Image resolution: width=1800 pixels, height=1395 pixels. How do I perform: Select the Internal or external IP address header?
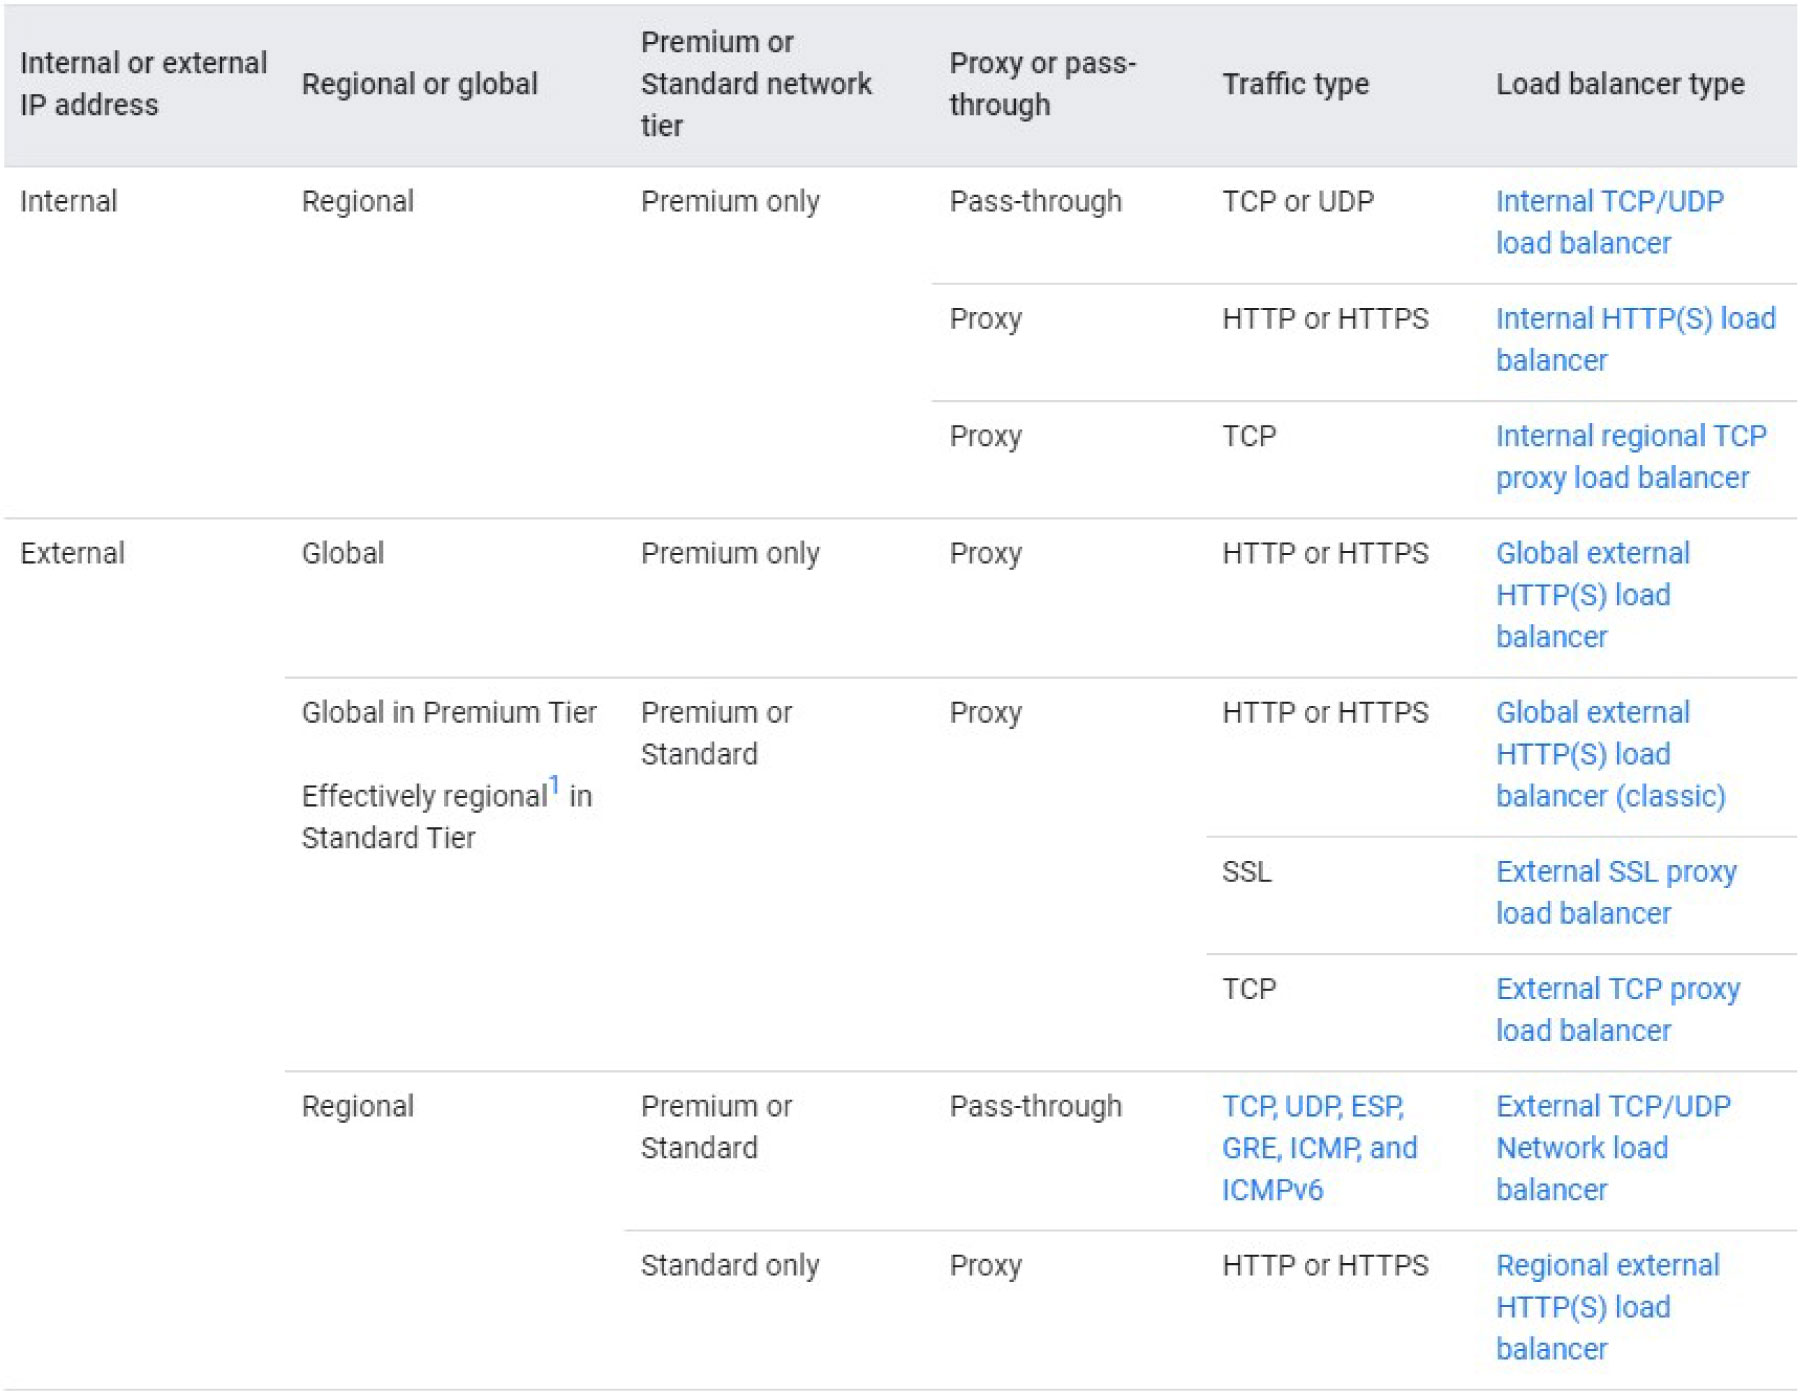143,84
